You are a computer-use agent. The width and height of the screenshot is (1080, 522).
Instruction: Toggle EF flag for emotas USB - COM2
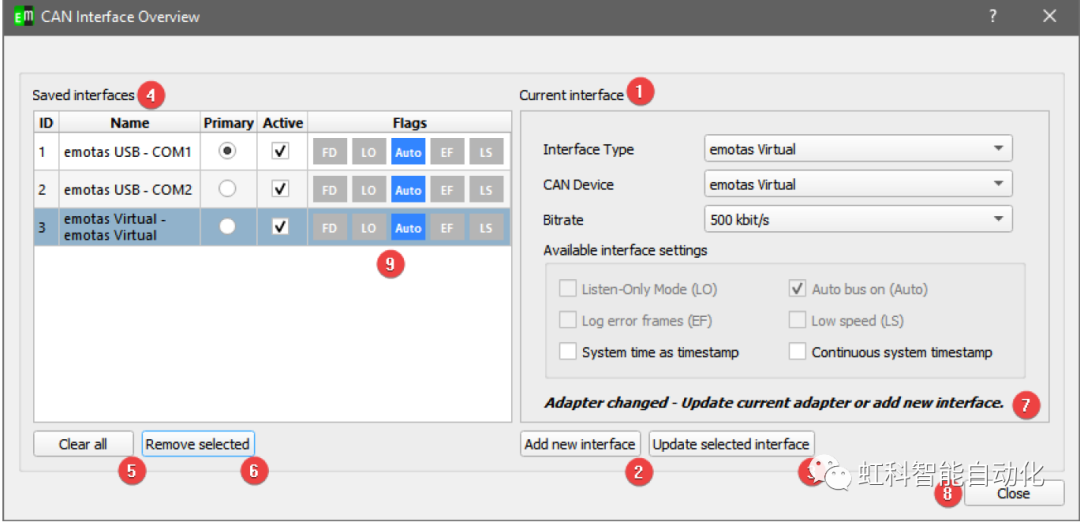pyautogui.click(x=447, y=190)
